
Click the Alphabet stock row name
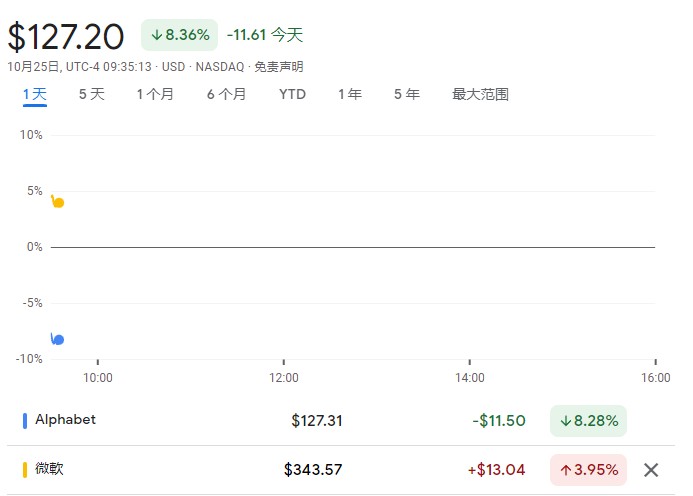[65, 420]
